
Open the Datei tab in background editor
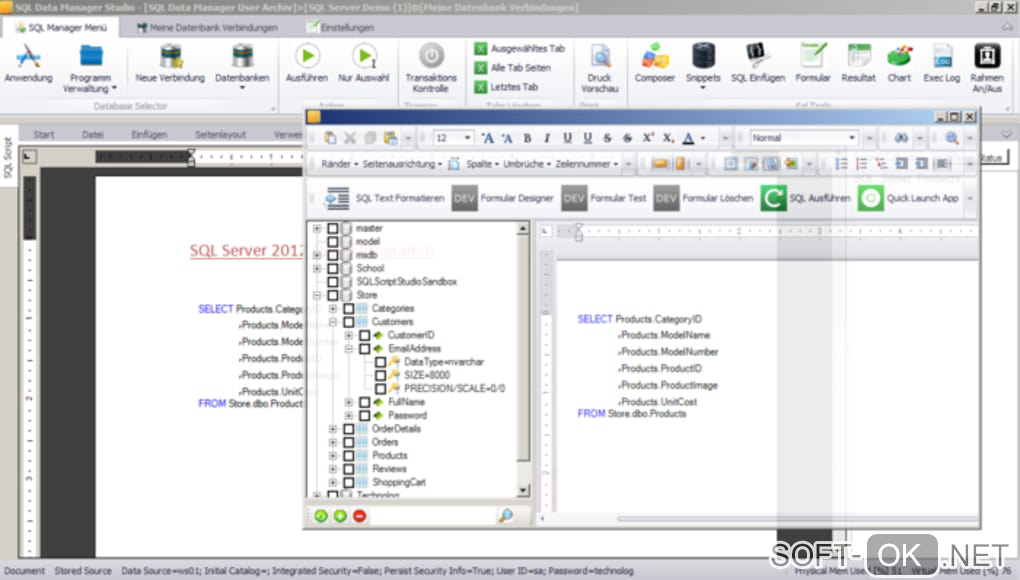(x=92, y=135)
